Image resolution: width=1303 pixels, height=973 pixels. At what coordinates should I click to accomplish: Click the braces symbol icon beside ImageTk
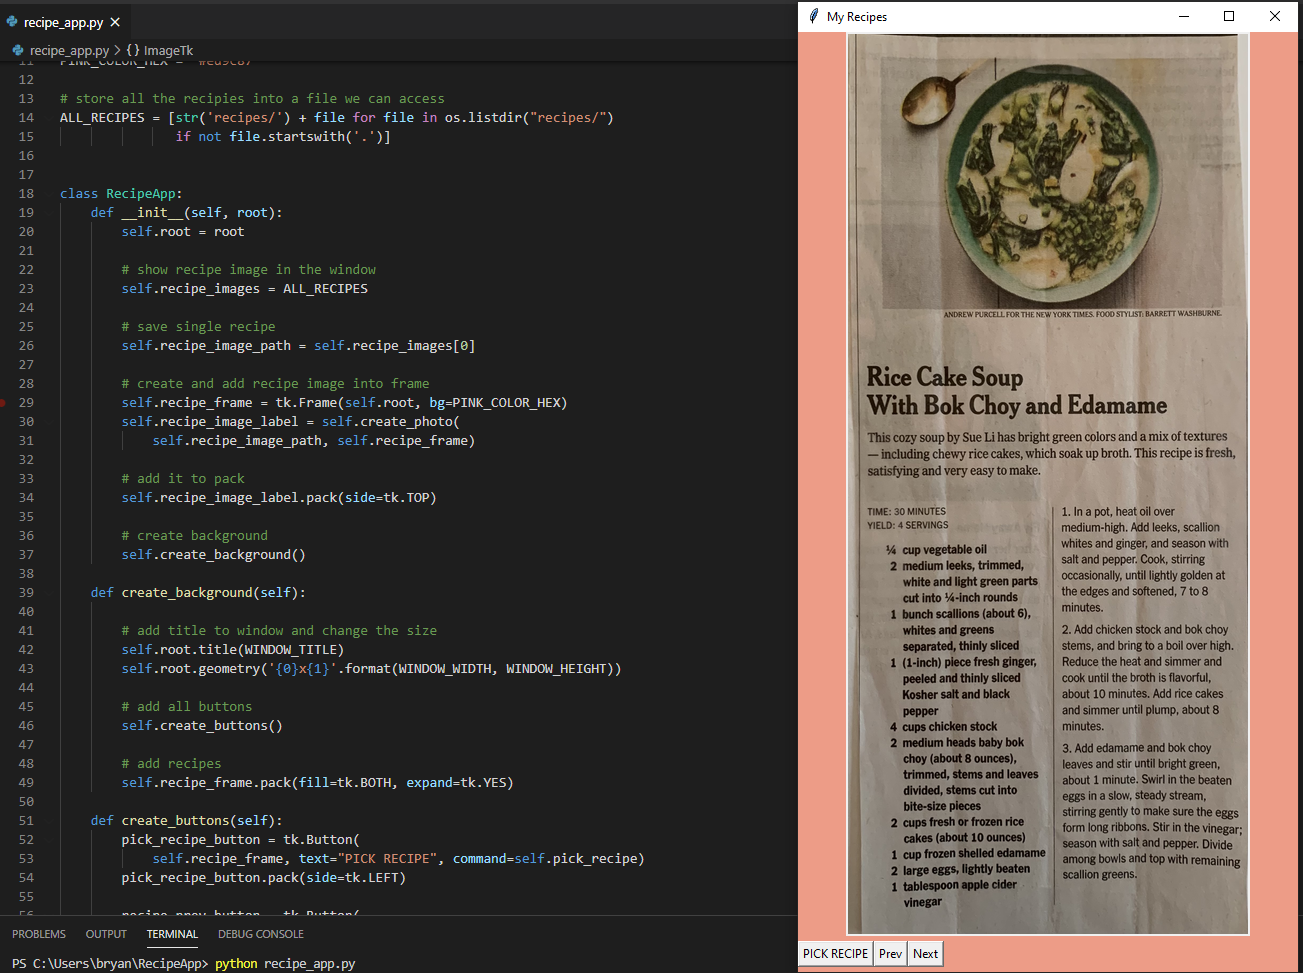click(133, 50)
